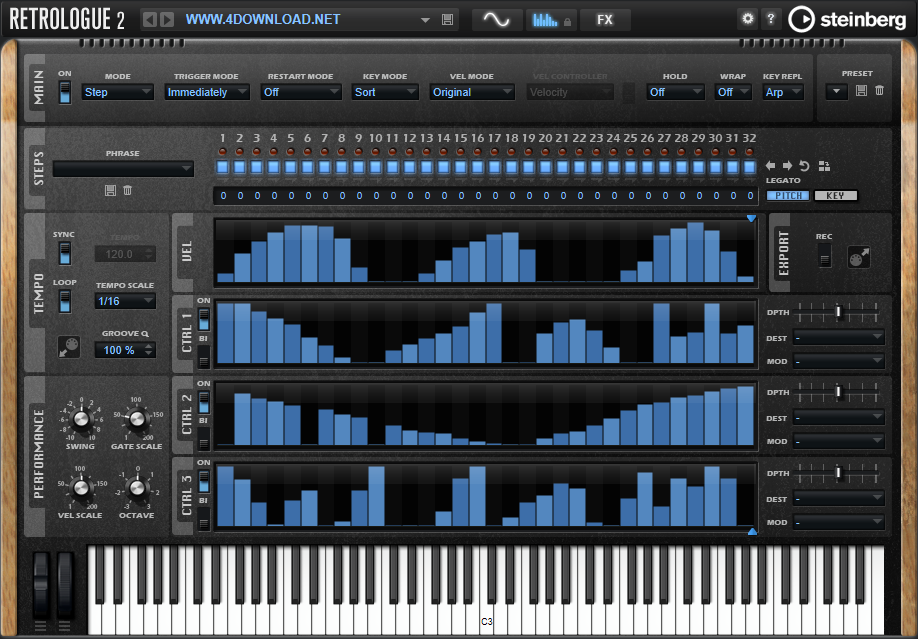Screen dimensions: 918x639
Task: Click the OCTAVE knob
Action: tap(137, 487)
